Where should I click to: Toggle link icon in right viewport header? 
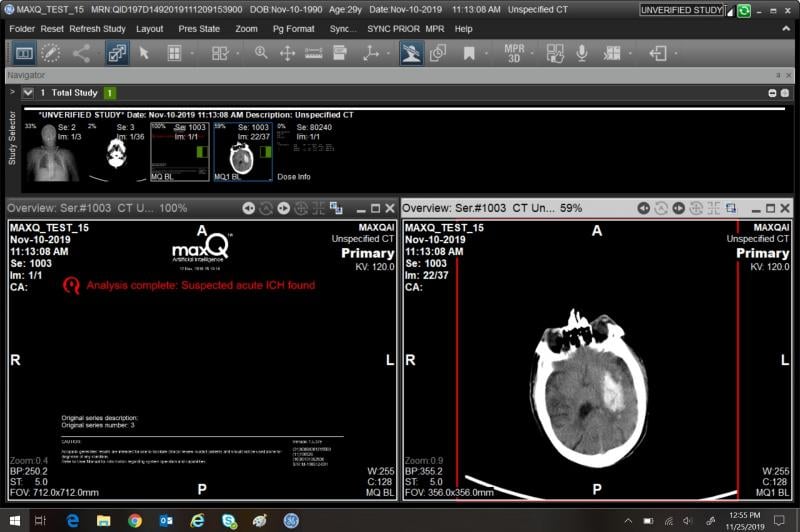731,208
